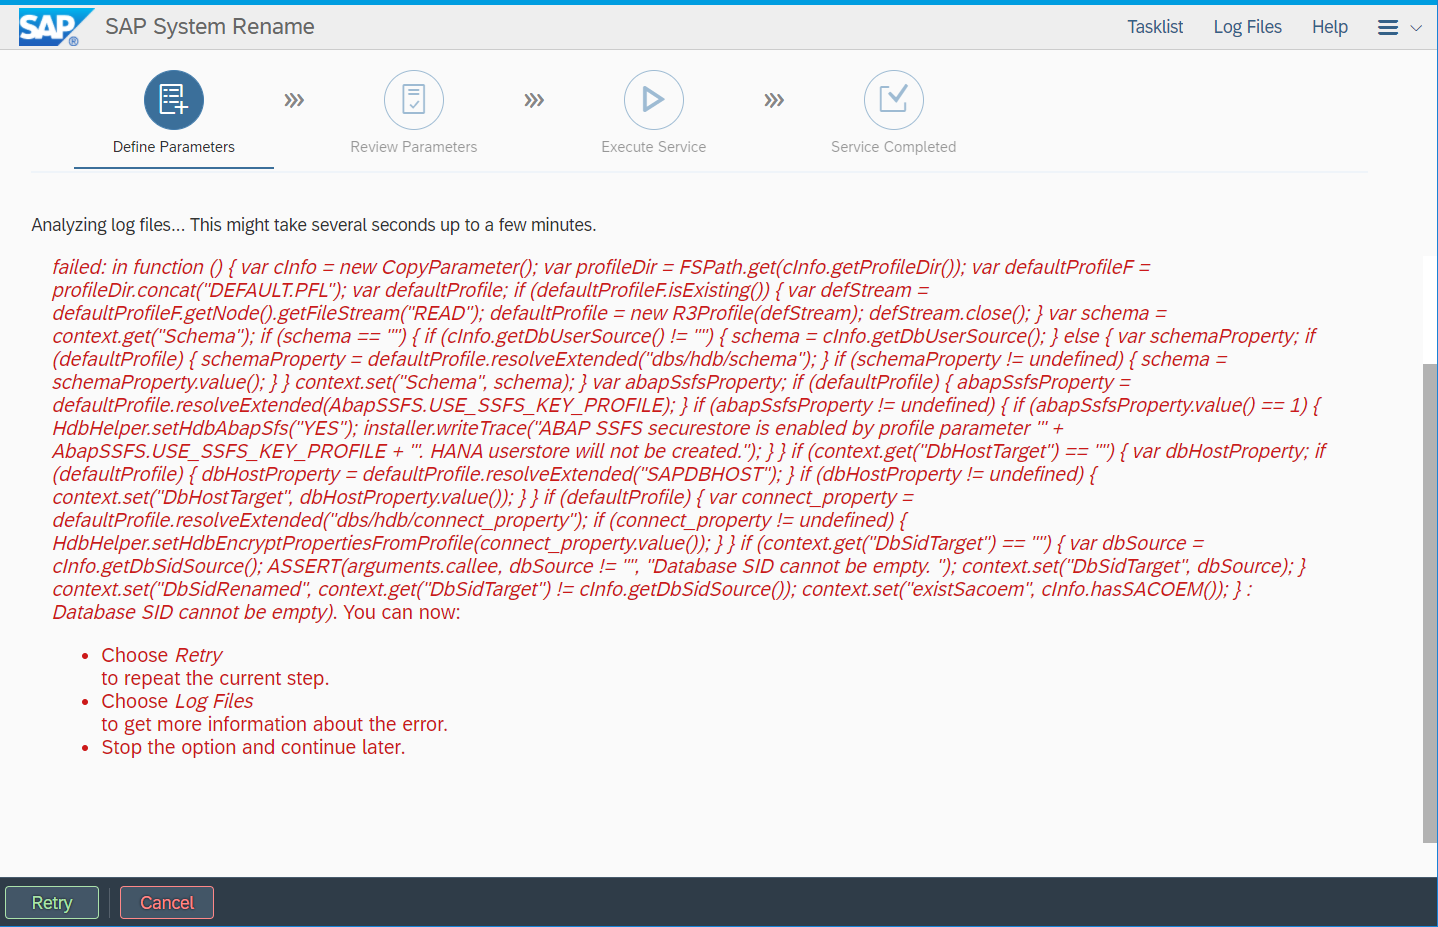Viewport: 1438px width, 927px height.
Task: Click the arrows between Define and Review steps
Action: point(294,100)
